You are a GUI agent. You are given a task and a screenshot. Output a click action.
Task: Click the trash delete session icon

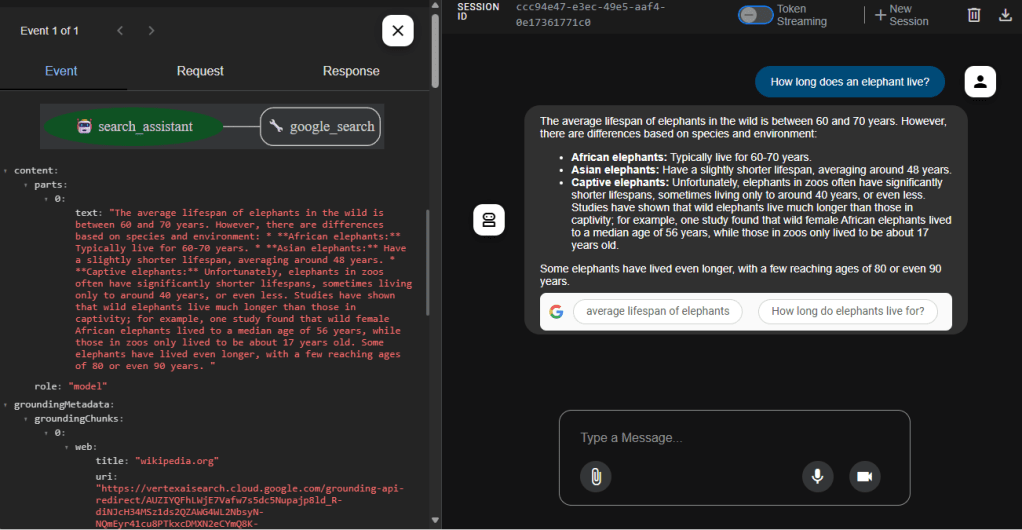[x=974, y=15]
